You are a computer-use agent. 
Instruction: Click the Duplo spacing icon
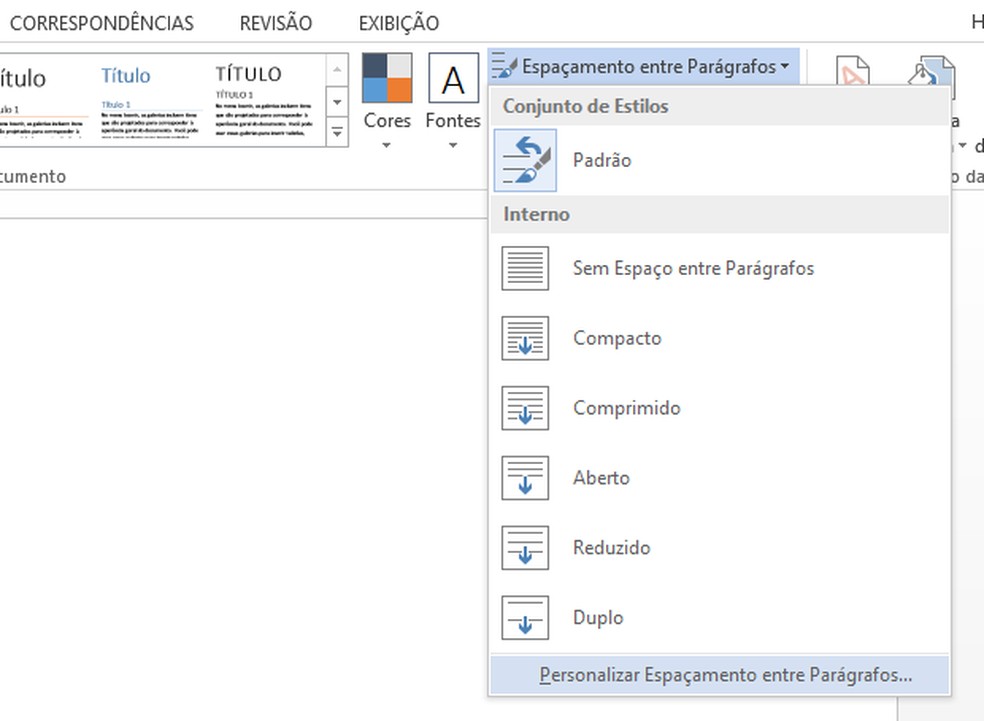(525, 617)
